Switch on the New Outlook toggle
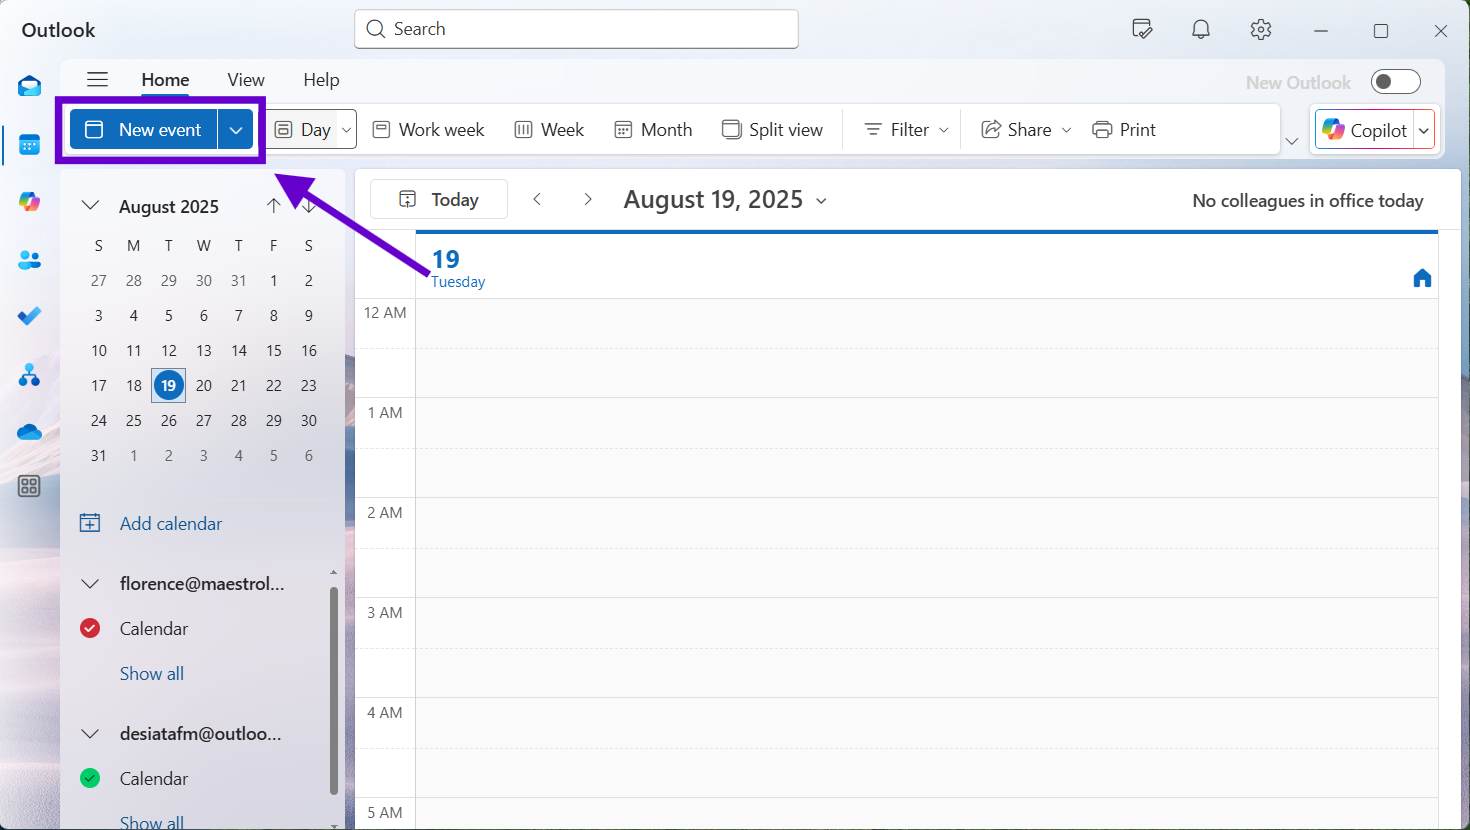 click(x=1396, y=82)
